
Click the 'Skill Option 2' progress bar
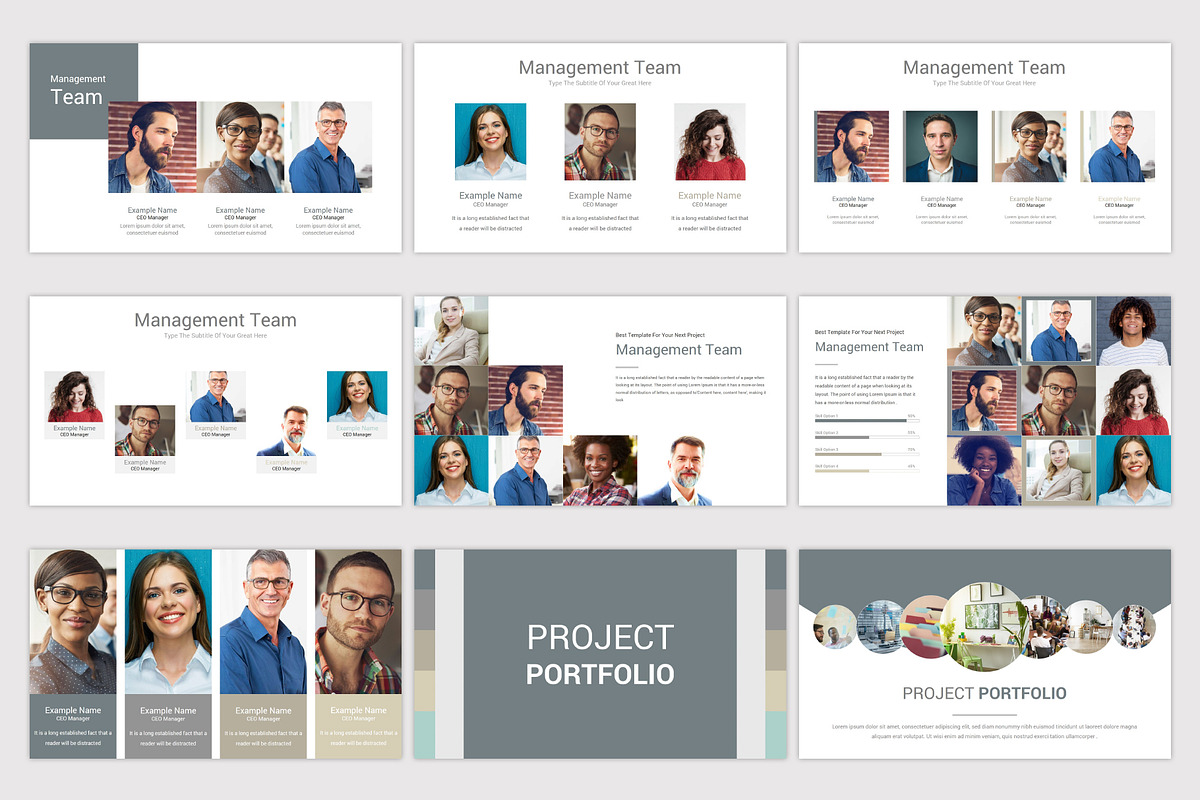[x=866, y=437]
